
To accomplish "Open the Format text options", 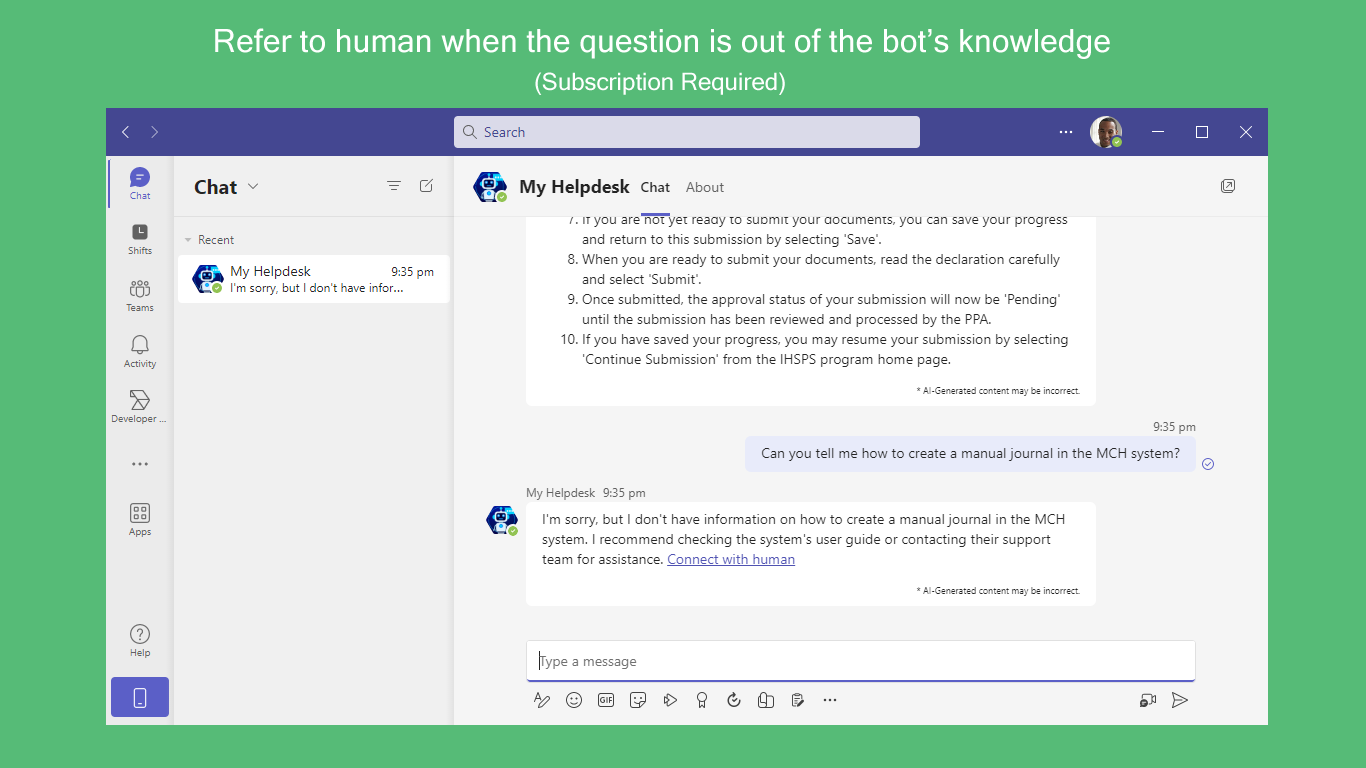I will 542,700.
